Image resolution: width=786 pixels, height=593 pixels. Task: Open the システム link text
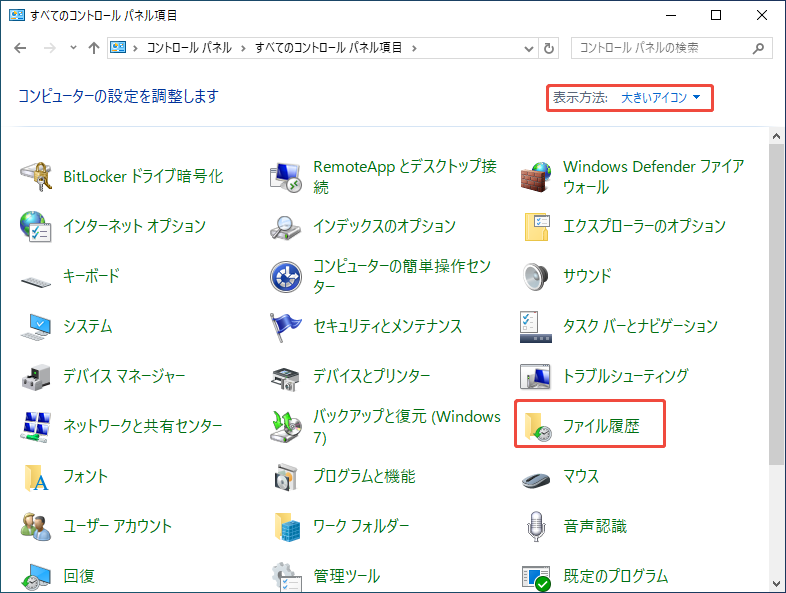[x=87, y=326]
